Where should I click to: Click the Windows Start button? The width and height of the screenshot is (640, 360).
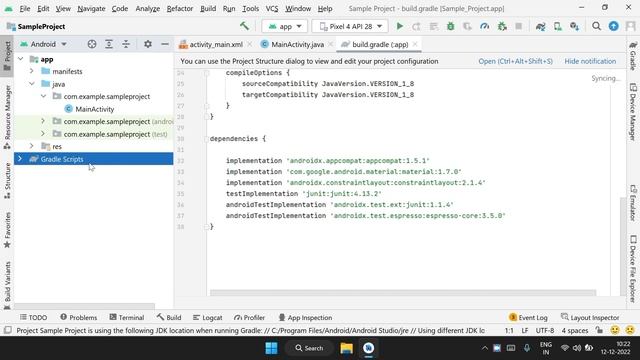[271, 348]
